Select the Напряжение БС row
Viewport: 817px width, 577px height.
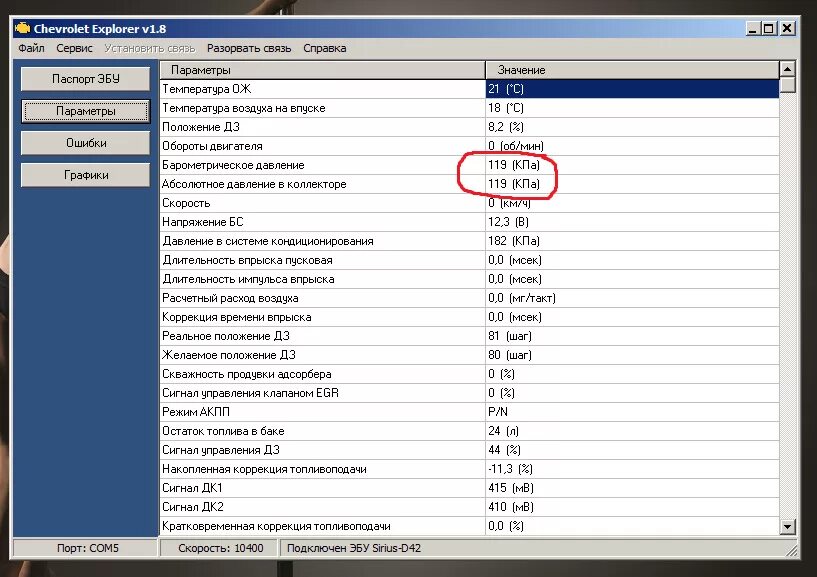469,222
